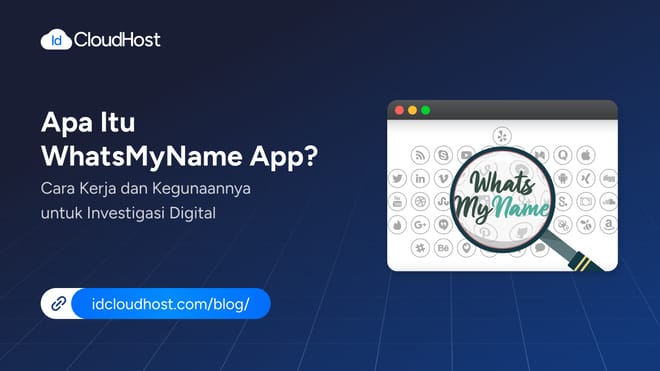Click the Vimeo V icon

[x=443, y=178]
